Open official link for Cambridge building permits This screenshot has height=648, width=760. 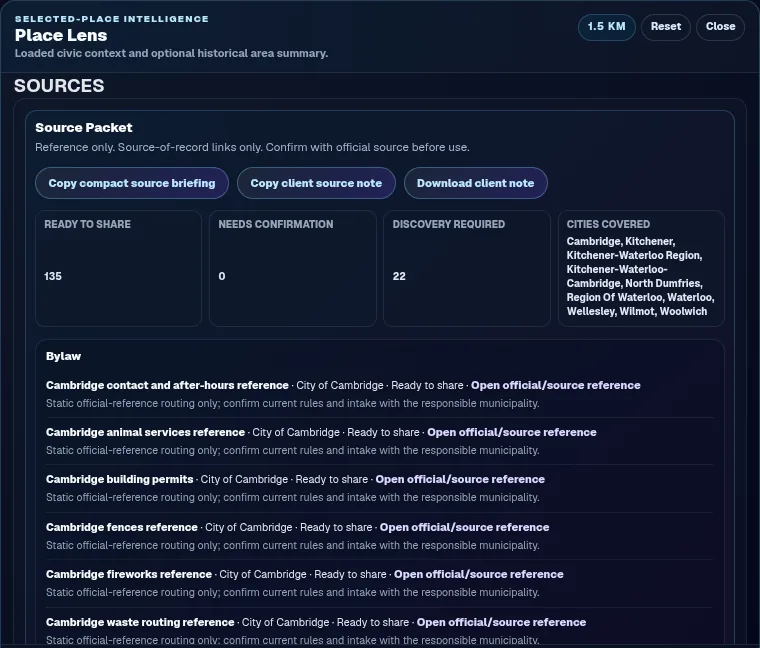pos(460,479)
